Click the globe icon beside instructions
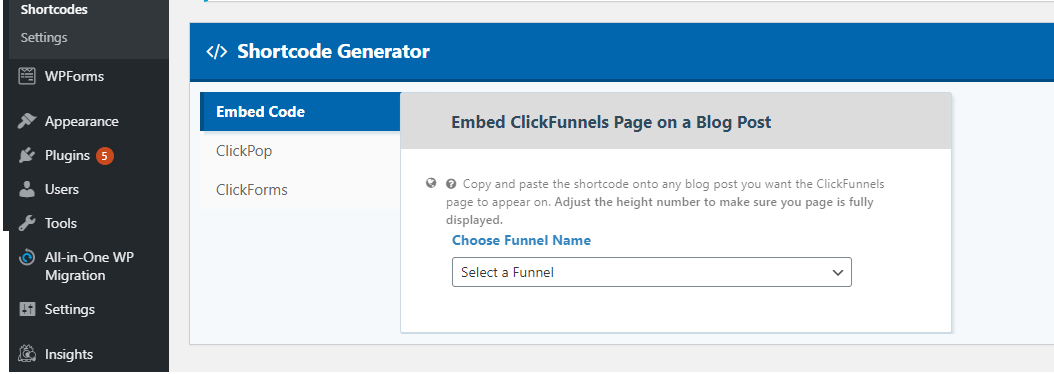 coord(432,183)
